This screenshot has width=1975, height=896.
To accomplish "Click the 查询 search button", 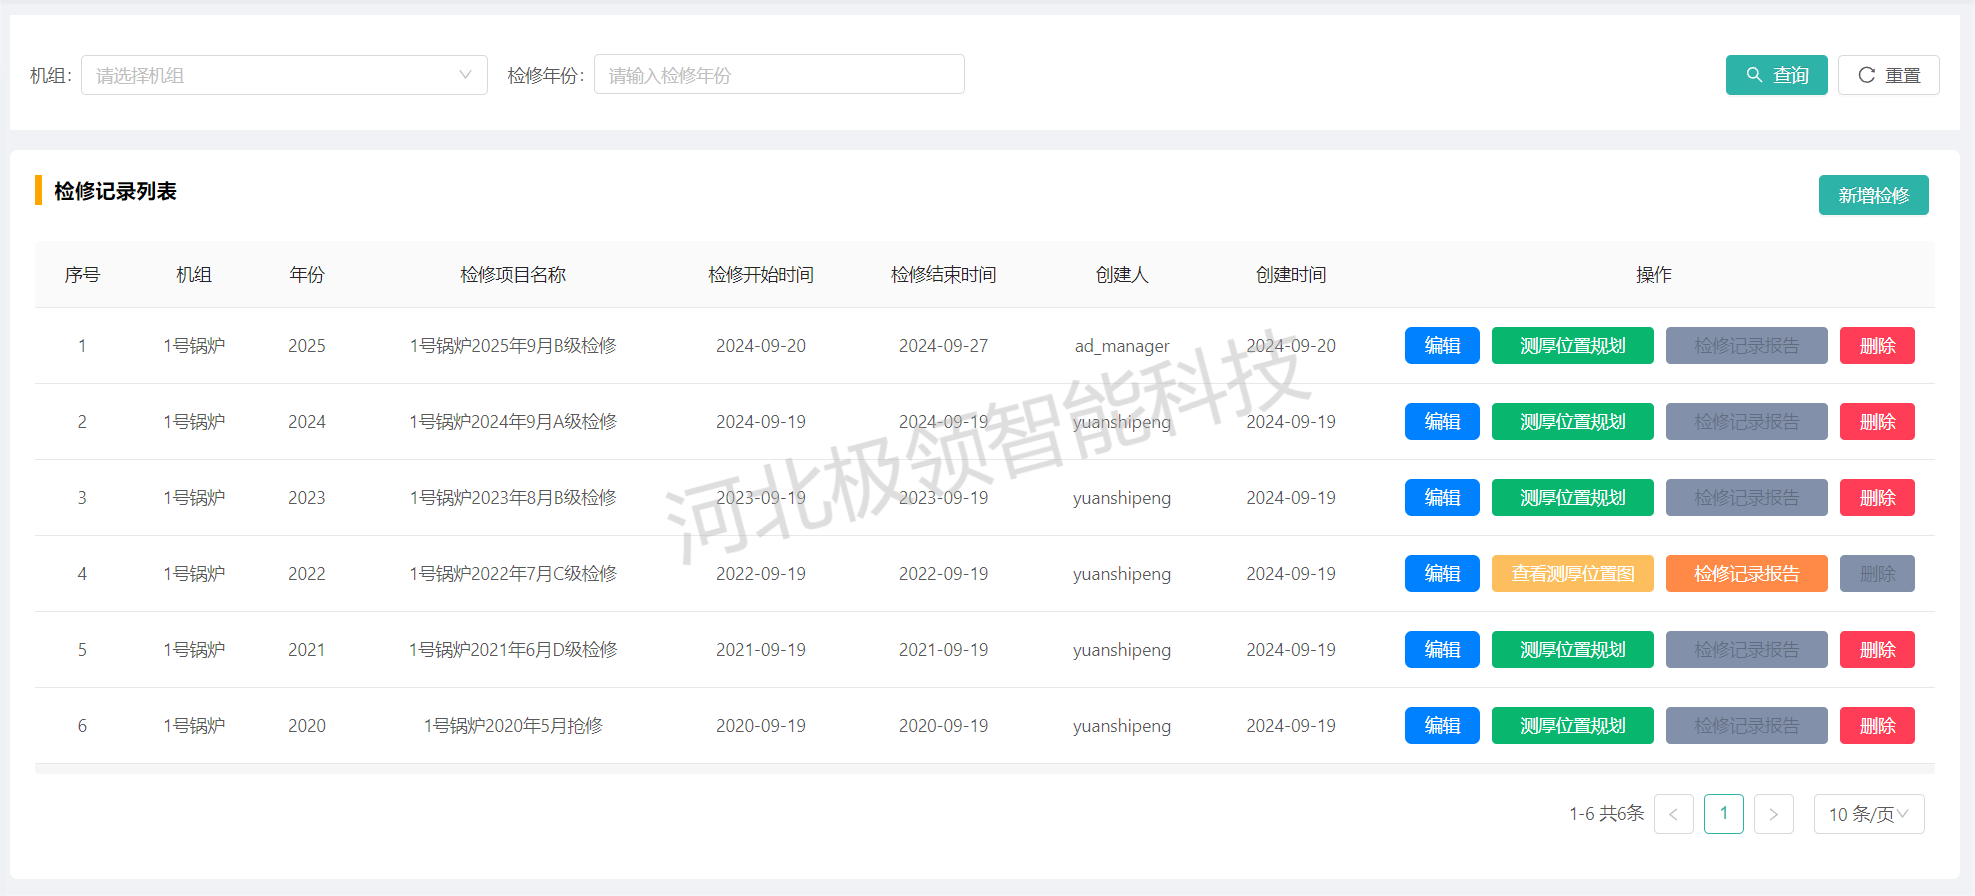I will pyautogui.click(x=1776, y=75).
